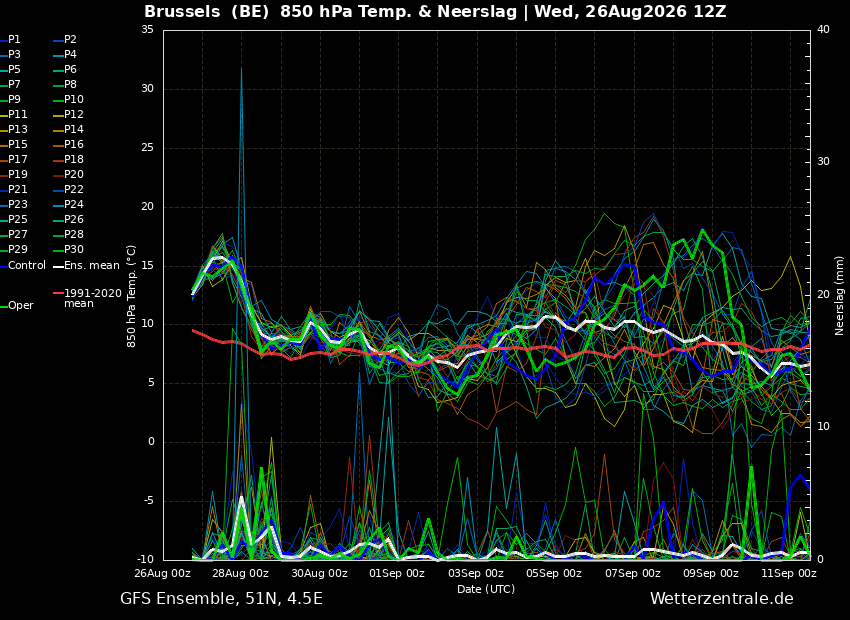Click the "05Sep 00z" date axis label
This screenshot has width=850, height=620.
tap(554, 573)
